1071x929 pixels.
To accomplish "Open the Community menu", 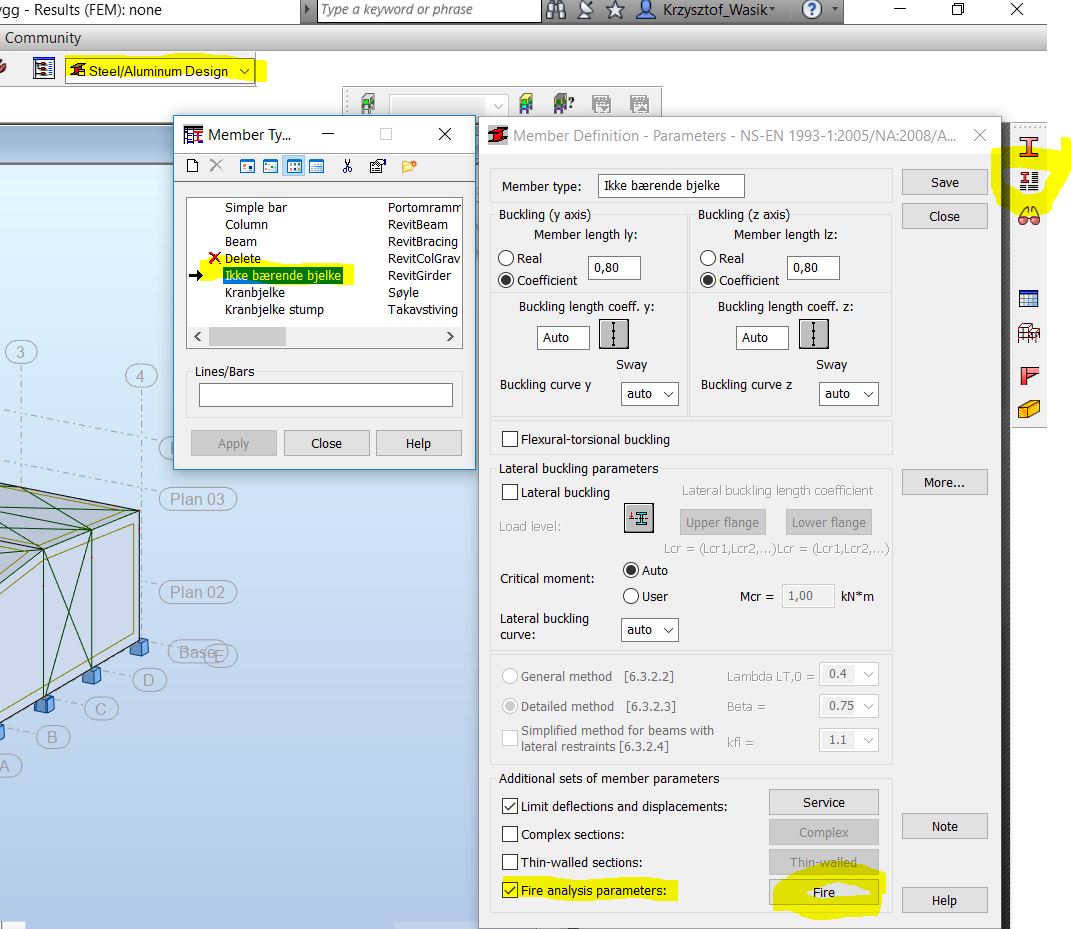I will tap(41, 37).
